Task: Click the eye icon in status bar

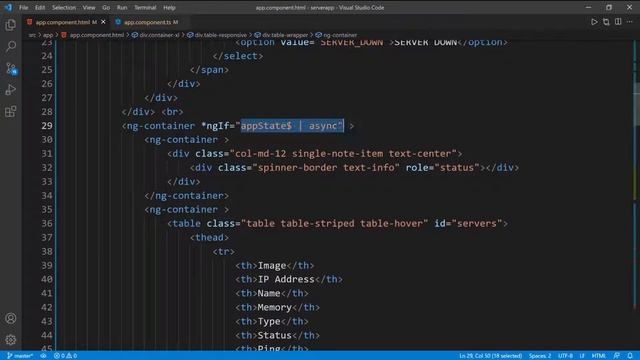Action: click(43, 356)
